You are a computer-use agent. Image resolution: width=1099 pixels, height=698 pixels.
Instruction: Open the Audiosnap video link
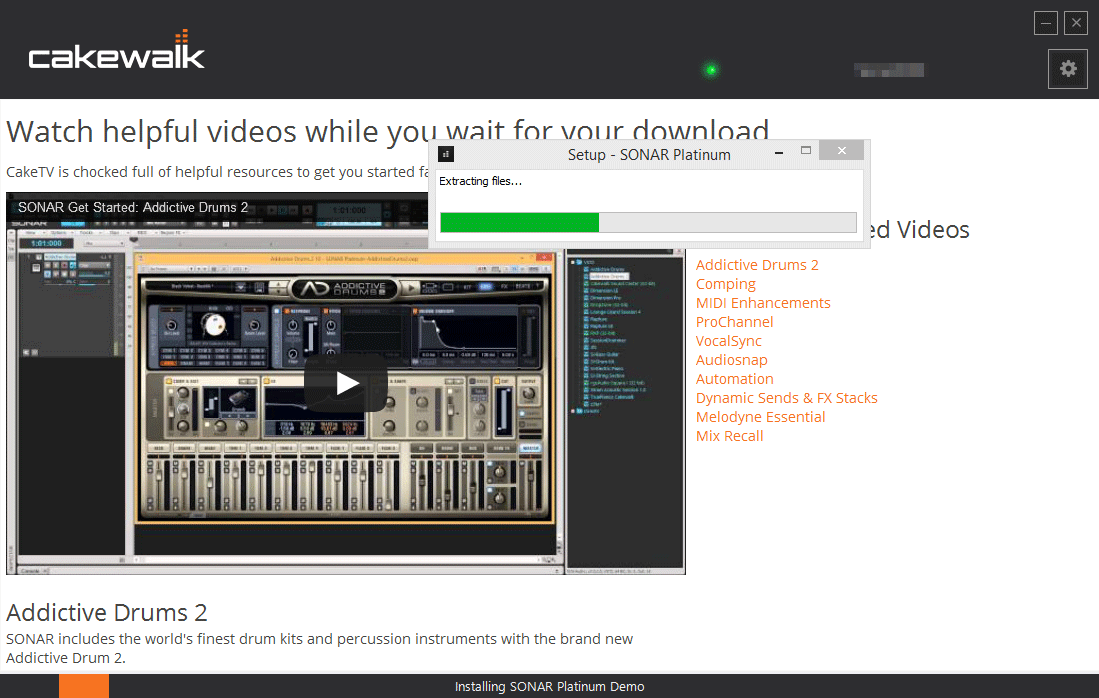pyautogui.click(x=731, y=360)
